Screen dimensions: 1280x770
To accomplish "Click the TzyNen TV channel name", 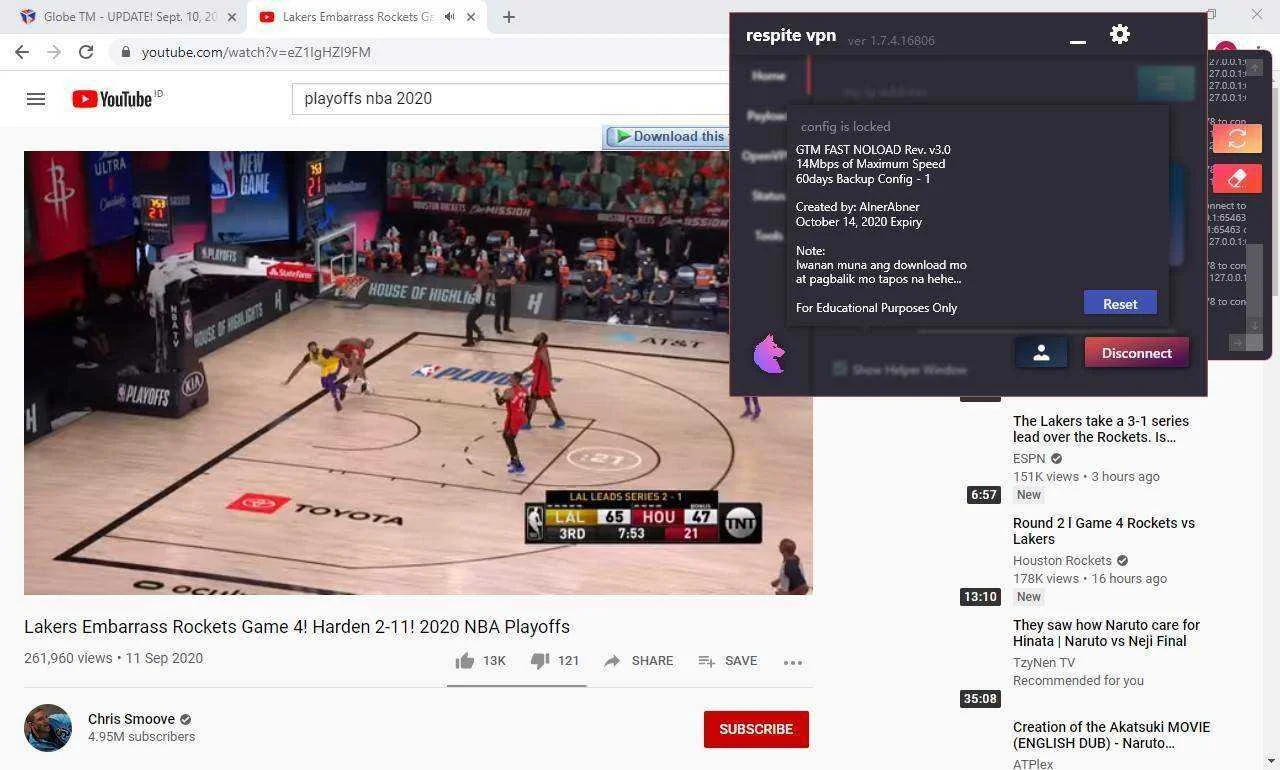I will click(1044, 662).
